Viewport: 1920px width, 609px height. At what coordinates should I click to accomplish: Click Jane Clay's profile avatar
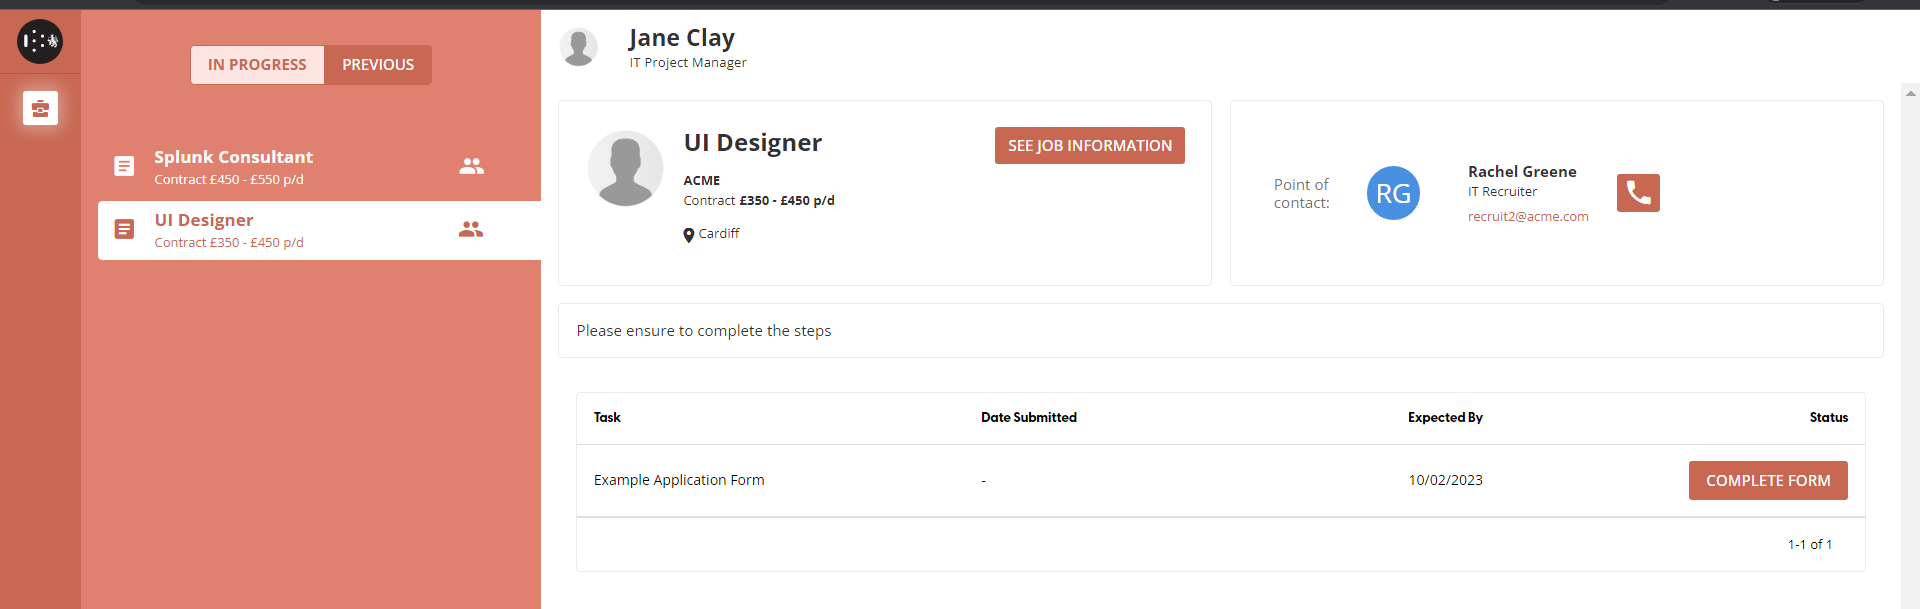578,47
